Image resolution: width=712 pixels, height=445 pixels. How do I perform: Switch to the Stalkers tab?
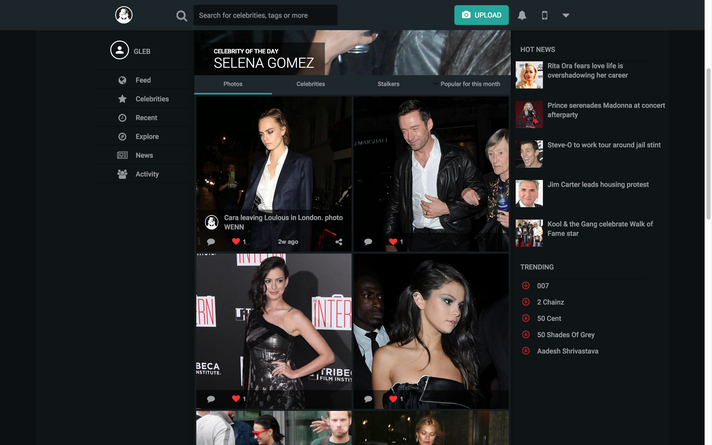[x=389, y=84]
